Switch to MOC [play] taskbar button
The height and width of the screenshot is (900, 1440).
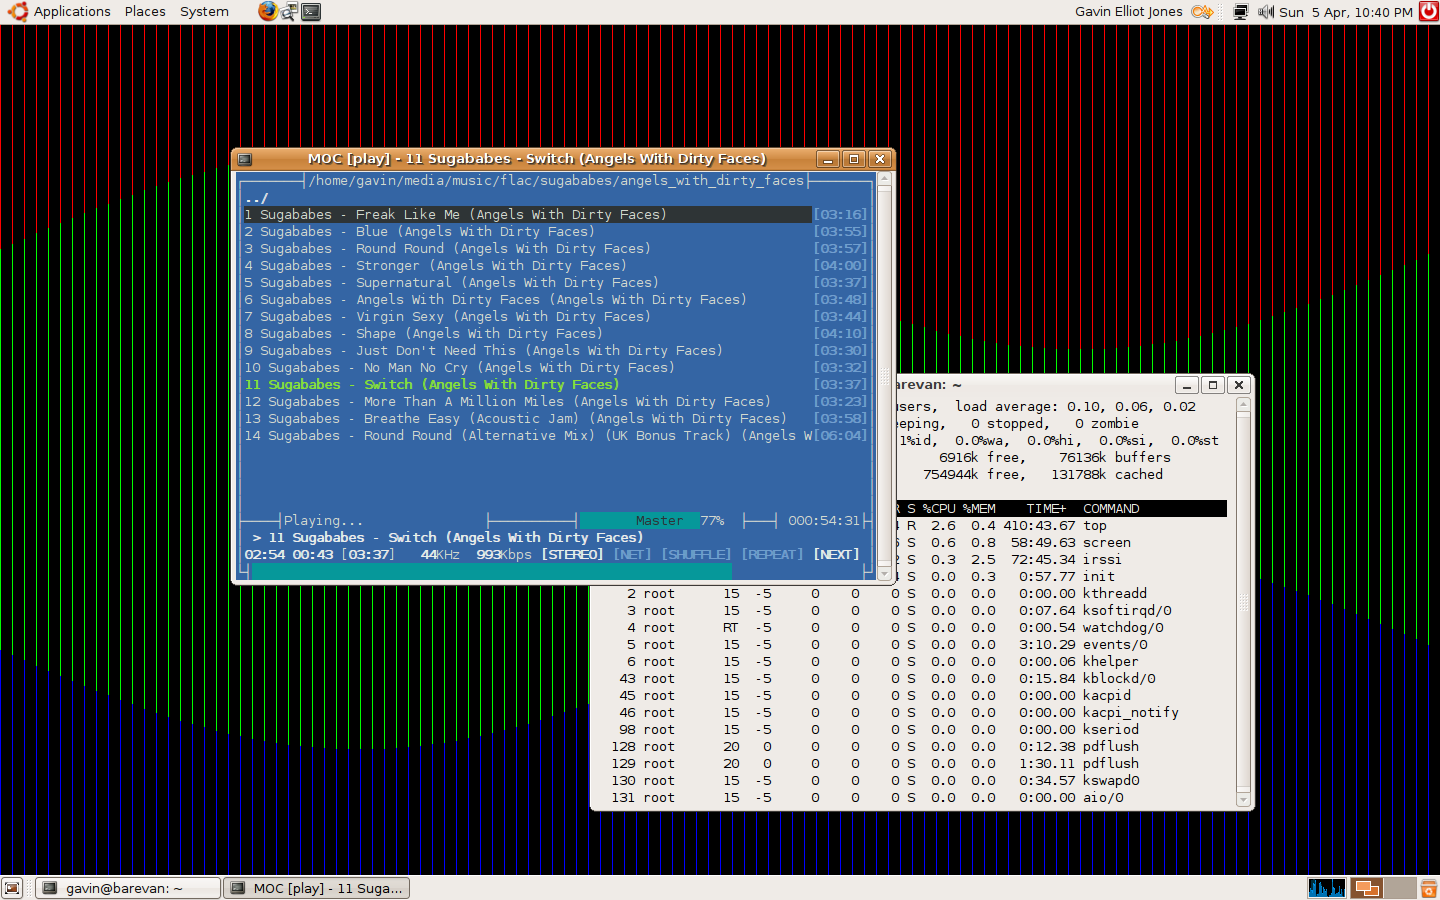316,888
